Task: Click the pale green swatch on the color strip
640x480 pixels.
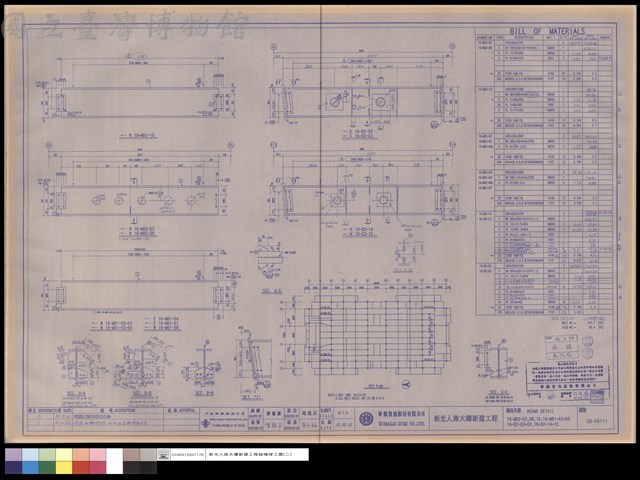Action: pos(47,455)
